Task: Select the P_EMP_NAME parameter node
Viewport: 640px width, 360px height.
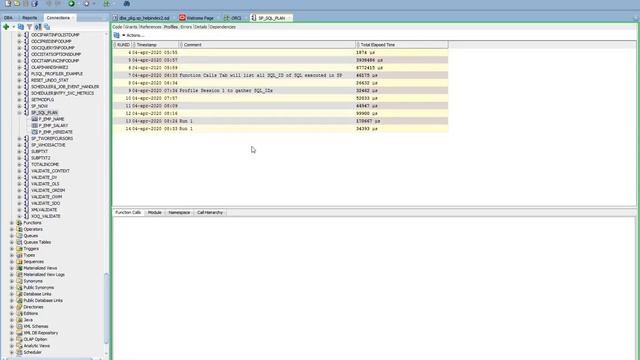Action: coord(51,119)
